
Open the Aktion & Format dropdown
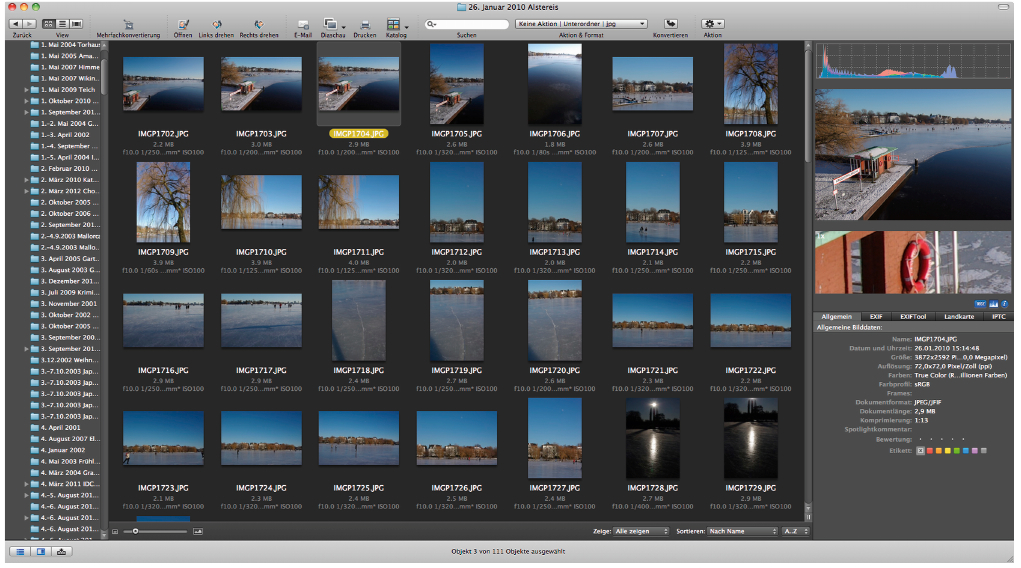tap(581, 23)
